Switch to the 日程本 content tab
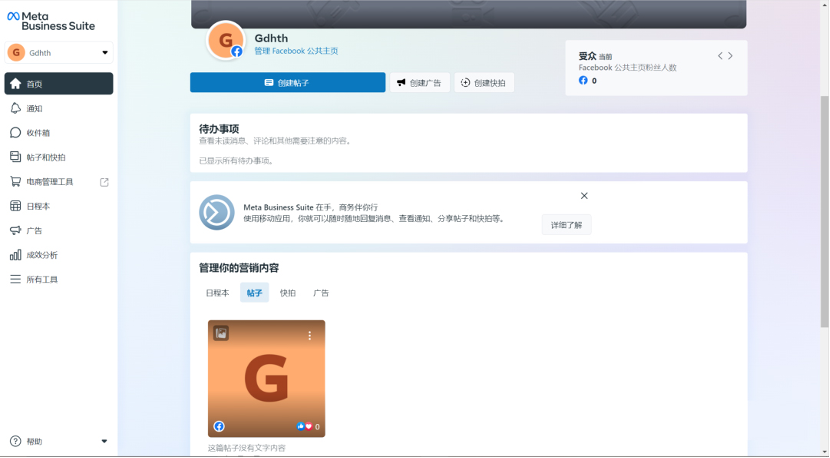Image resolution: width=830 pixels, height=458 pixels. pos(217,293)
